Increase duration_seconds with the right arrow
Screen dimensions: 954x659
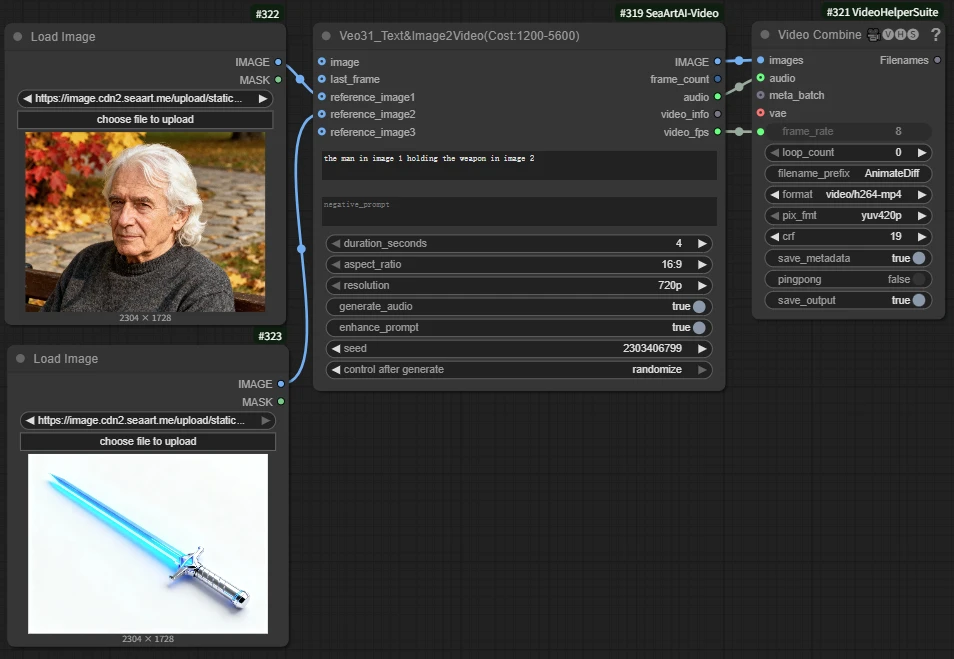(703, 244)
